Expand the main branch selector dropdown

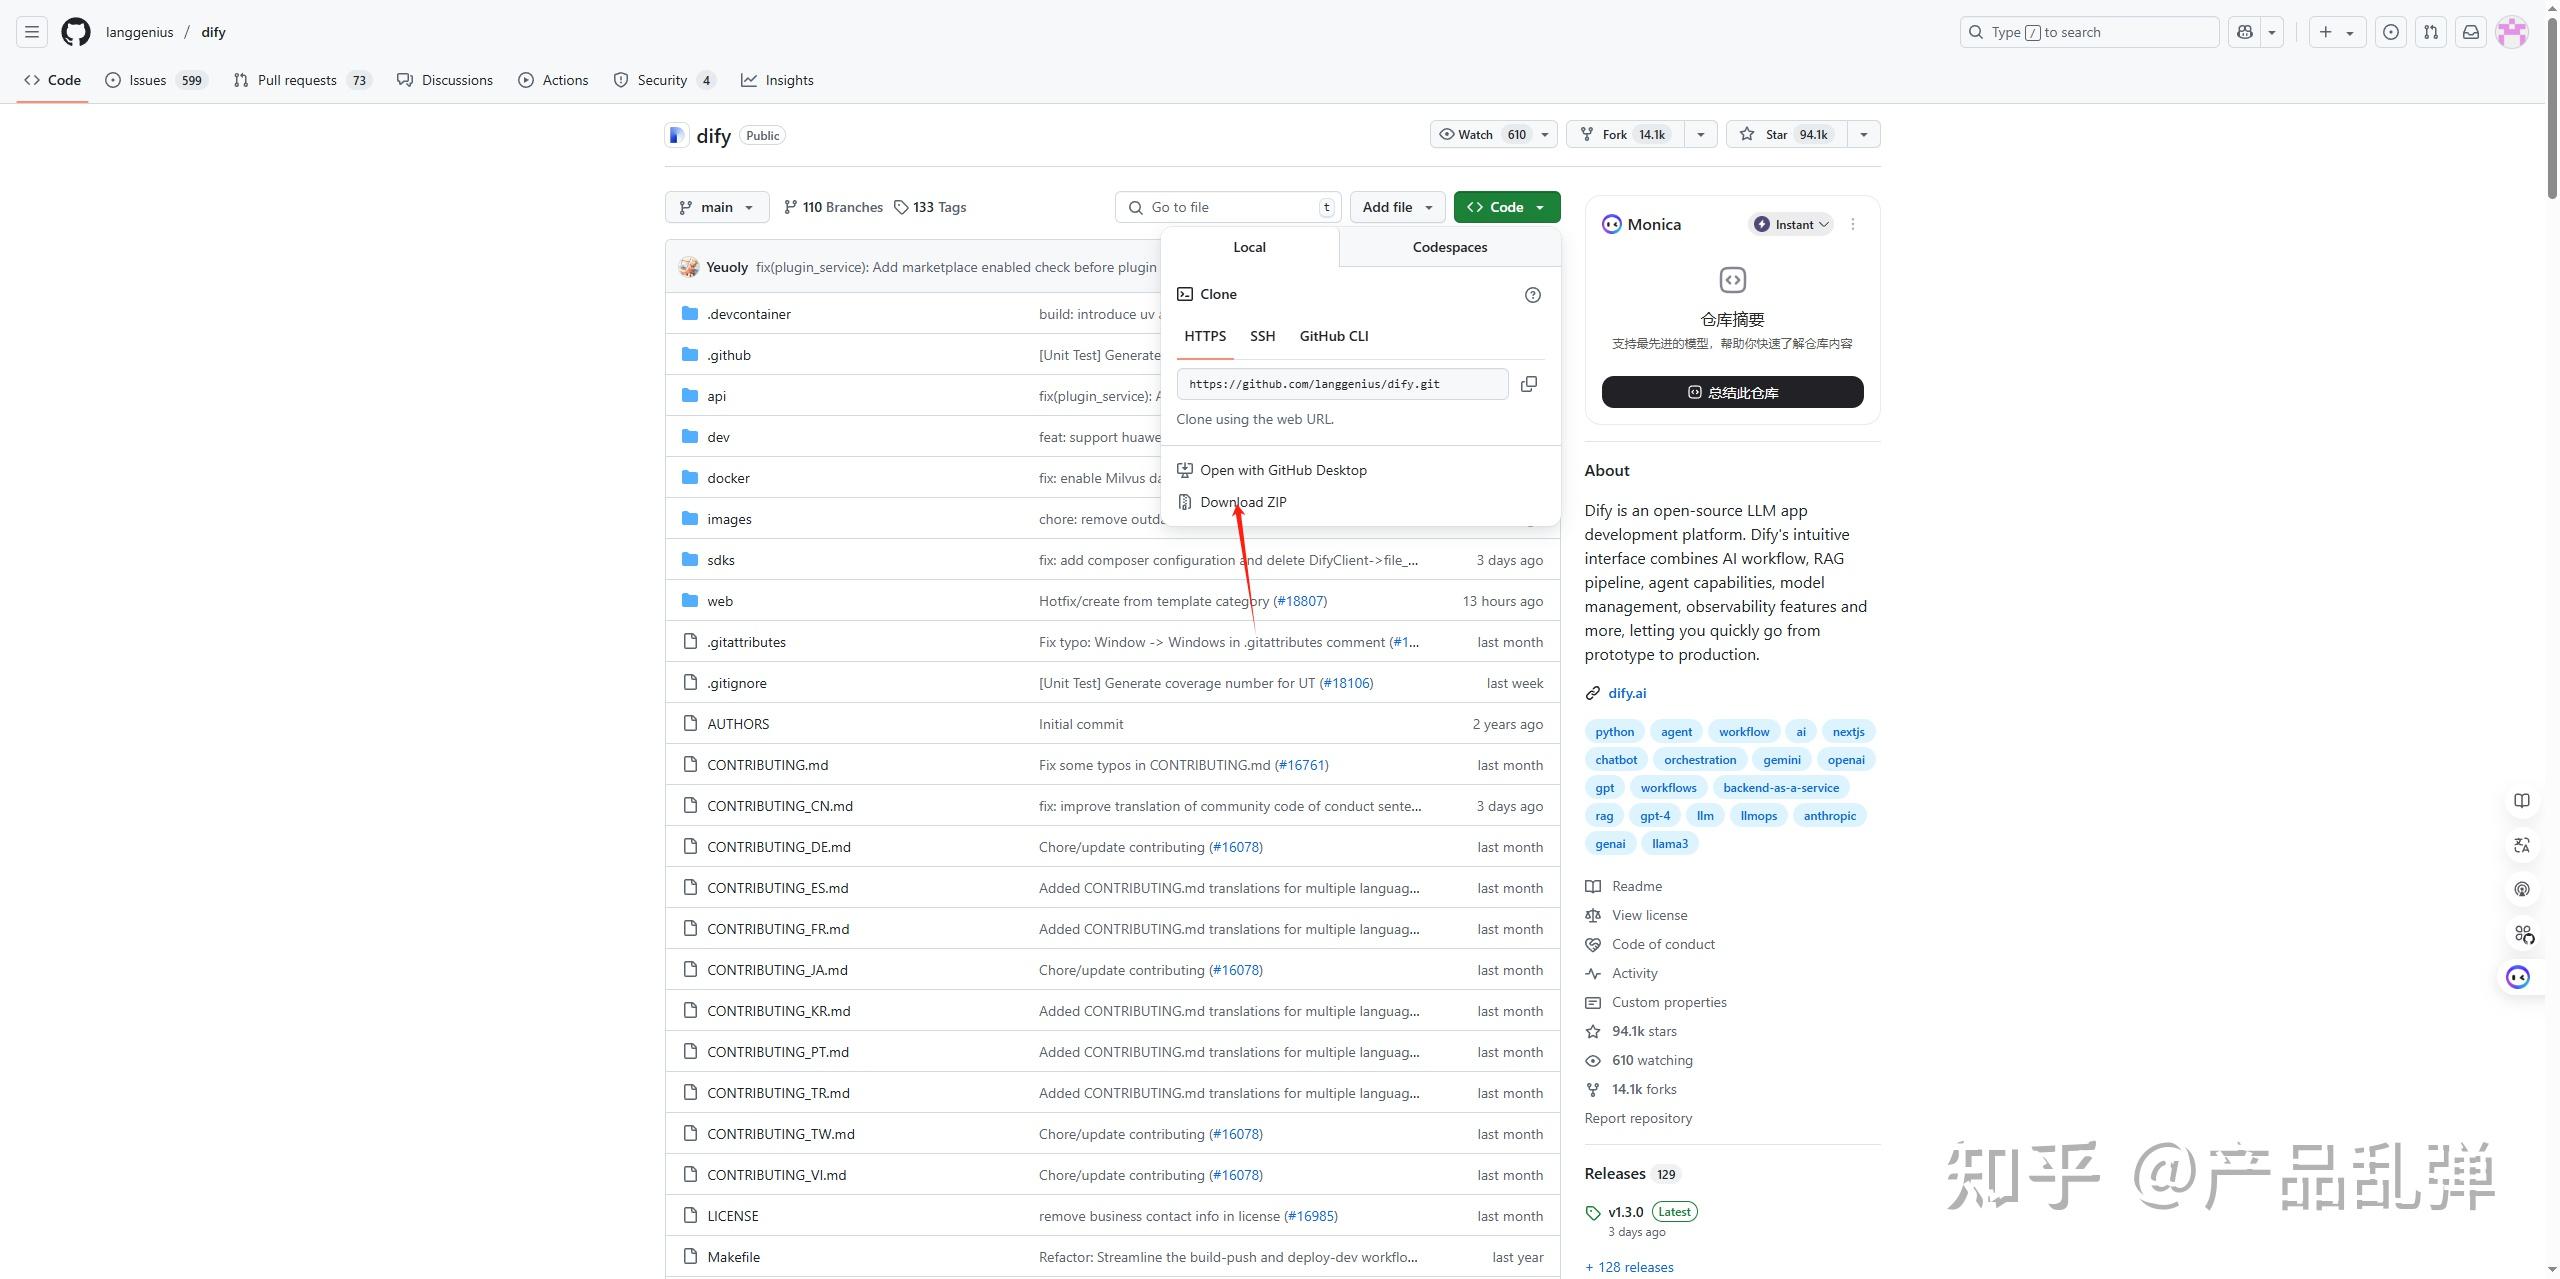716,207
